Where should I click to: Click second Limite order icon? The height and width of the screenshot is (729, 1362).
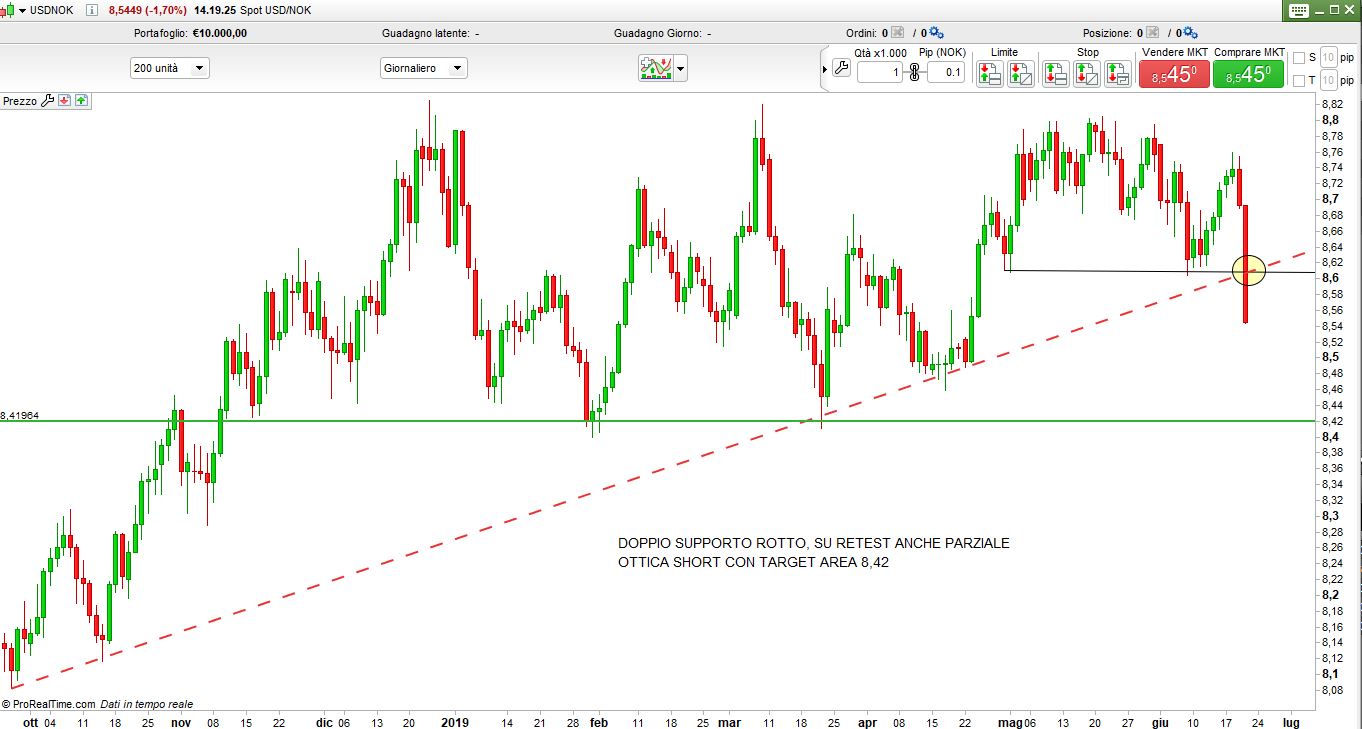(x=1020, y=73)
